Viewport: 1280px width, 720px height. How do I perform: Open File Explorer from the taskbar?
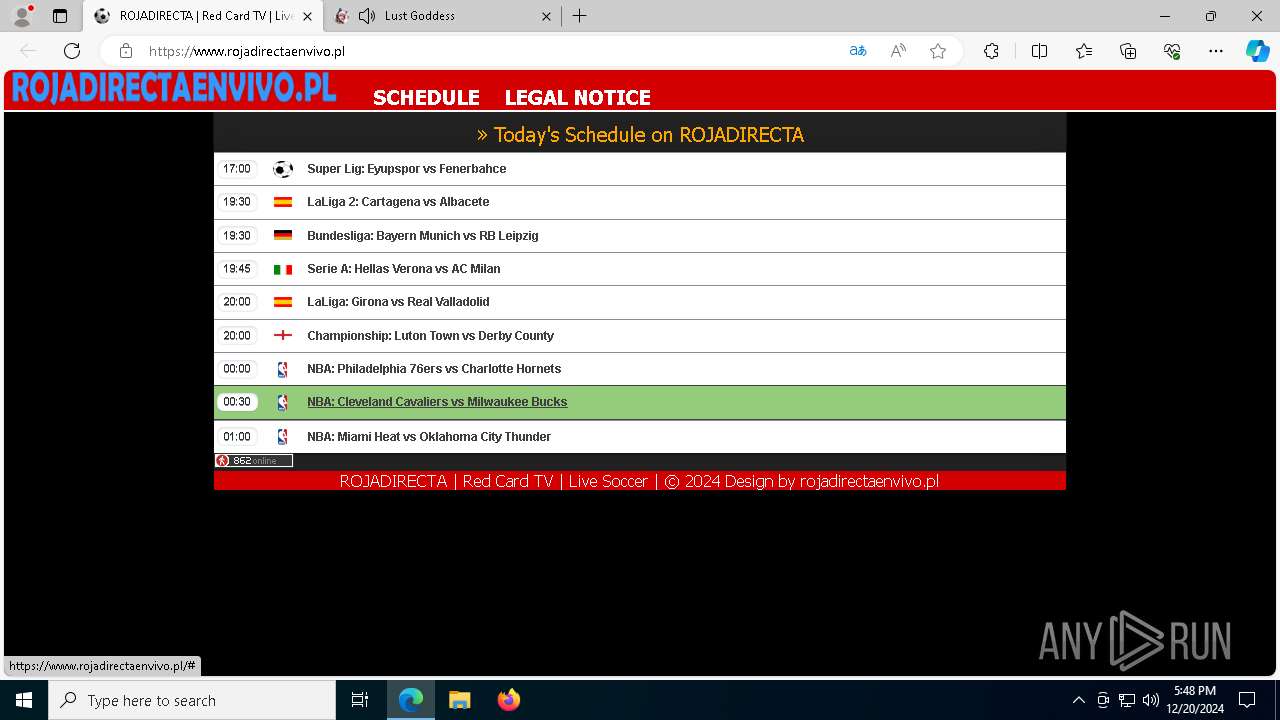pos(459,700)
